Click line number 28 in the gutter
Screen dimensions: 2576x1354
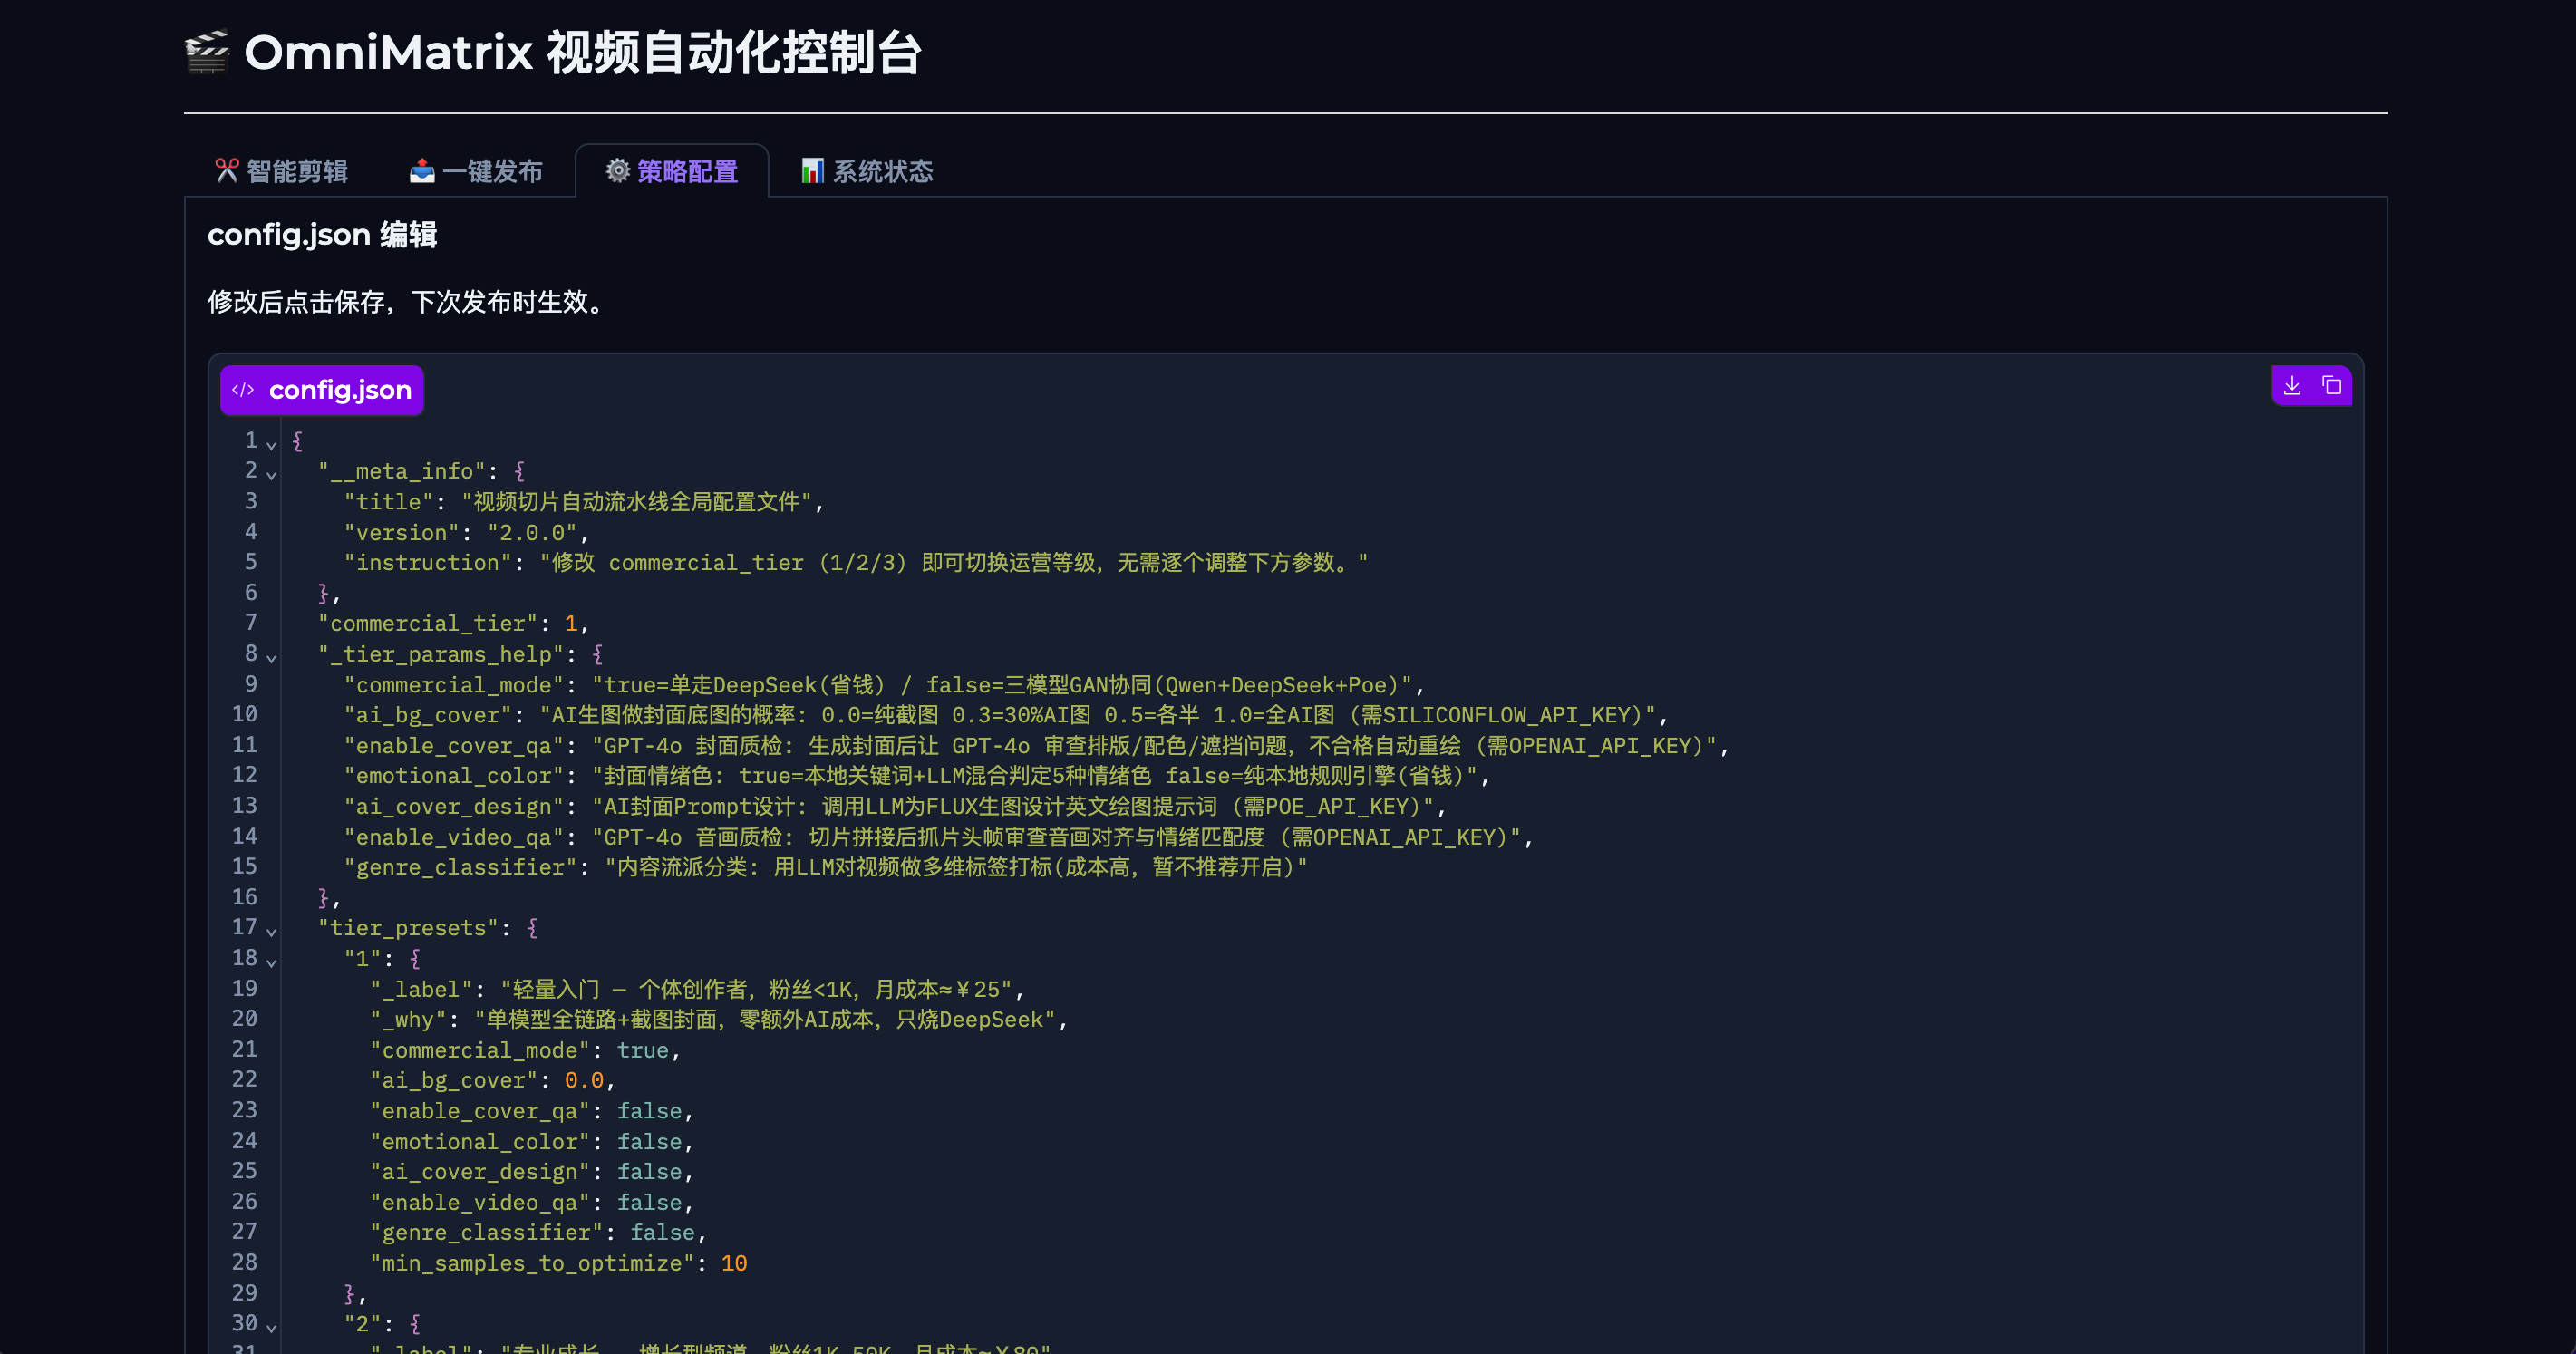(244, 1263)
